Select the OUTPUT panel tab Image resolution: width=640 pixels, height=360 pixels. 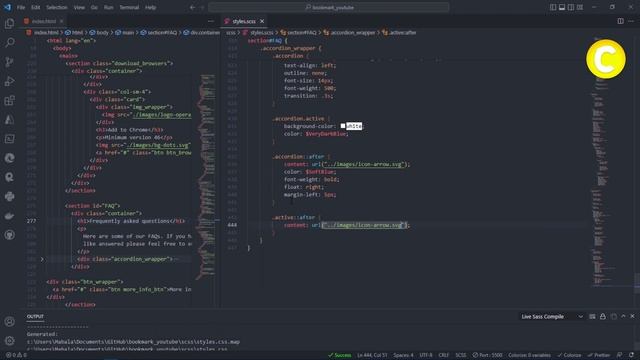pyautogui.click(x=35, y=316)
